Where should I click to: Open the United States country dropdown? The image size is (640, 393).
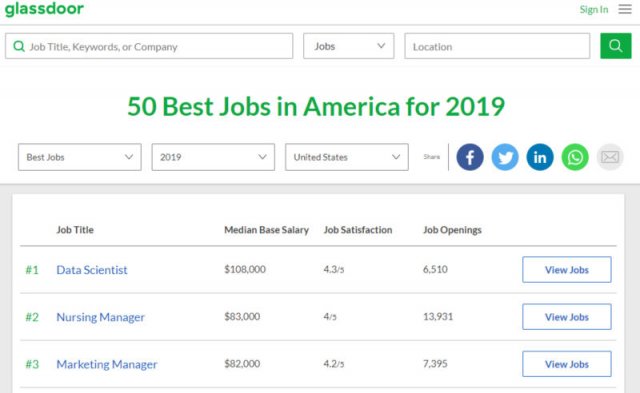point(347,157)
